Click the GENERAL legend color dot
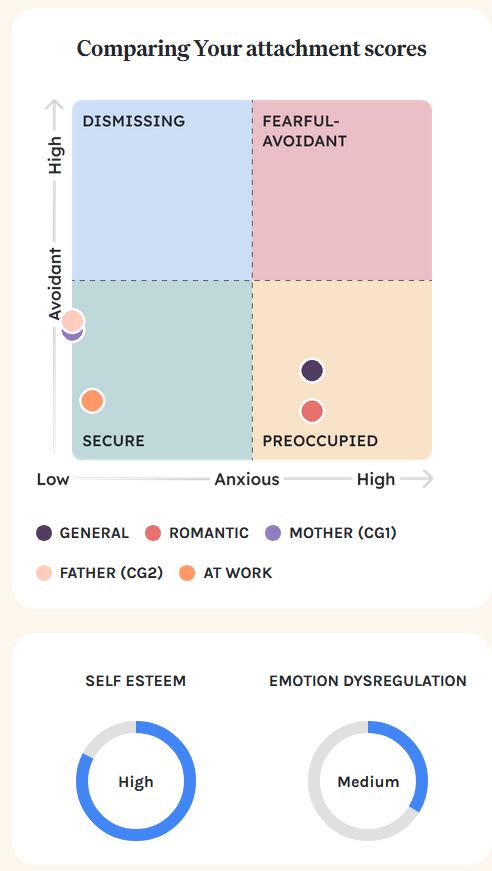The image size is (492, 871). click(x=44, y=533)
